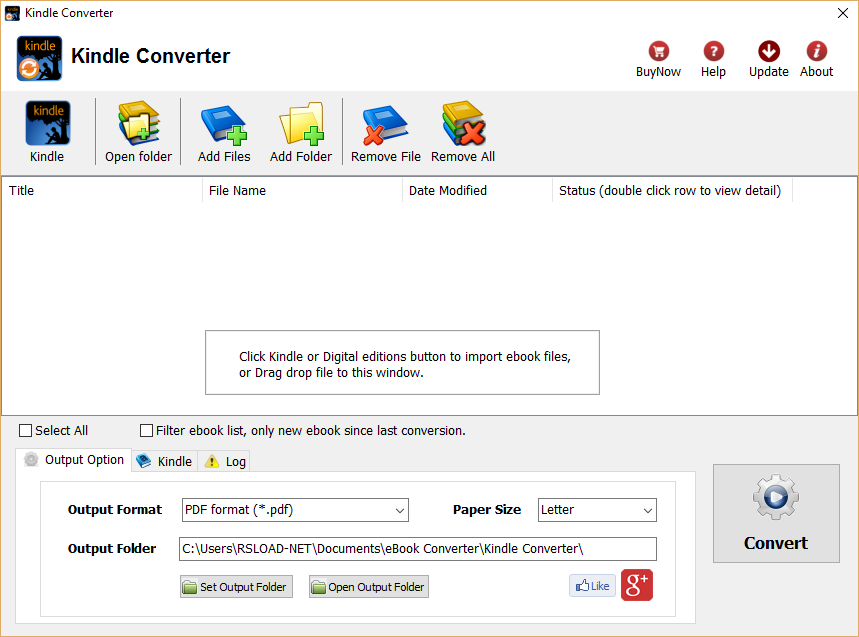This screenshot has height=637, width=859.
Task: Click the import ebook files hint box
Action: pos(402,362)
